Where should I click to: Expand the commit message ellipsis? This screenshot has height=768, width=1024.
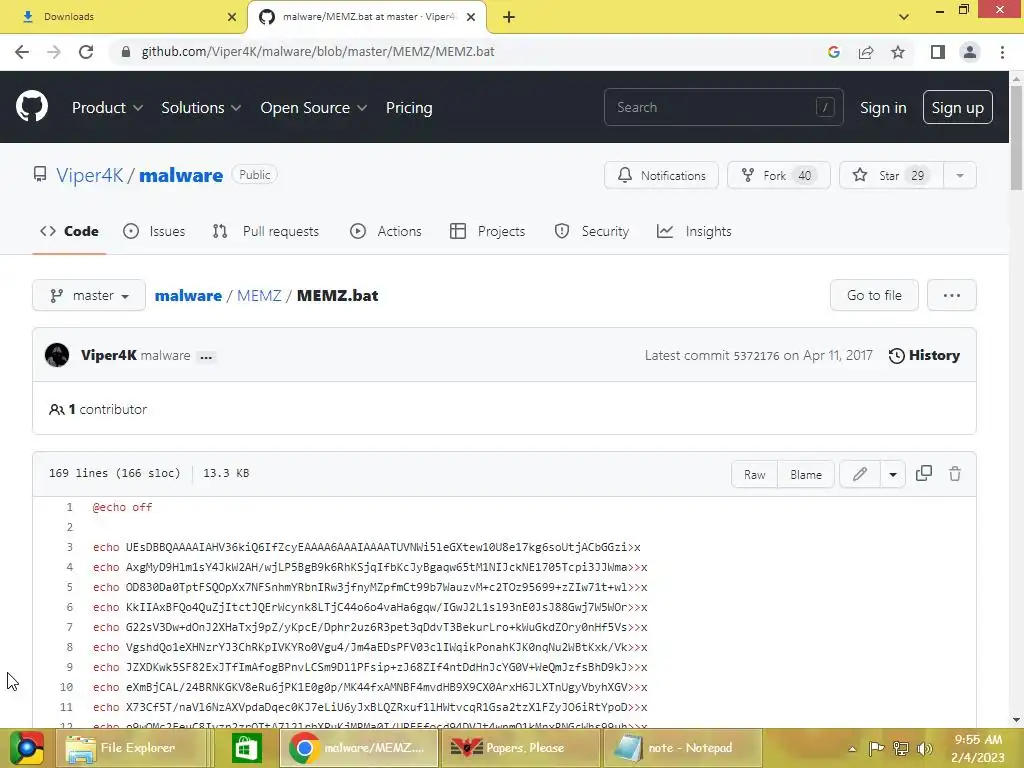click(206, 357)
